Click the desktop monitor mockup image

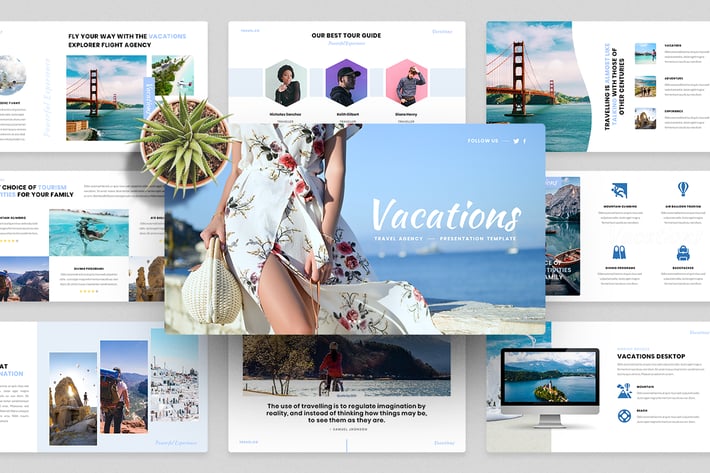click(550, 388)
